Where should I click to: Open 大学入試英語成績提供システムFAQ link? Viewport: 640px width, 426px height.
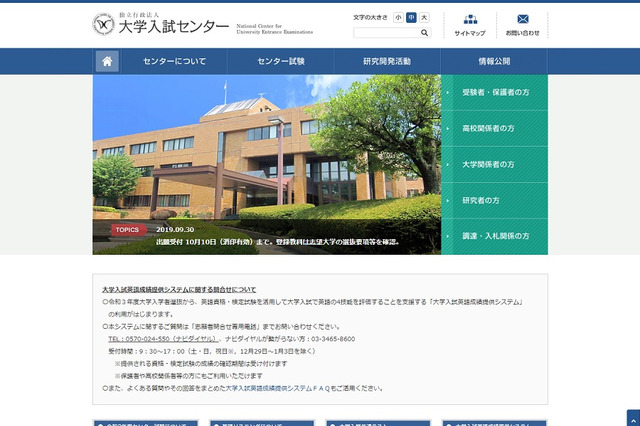tap(278, 388)
